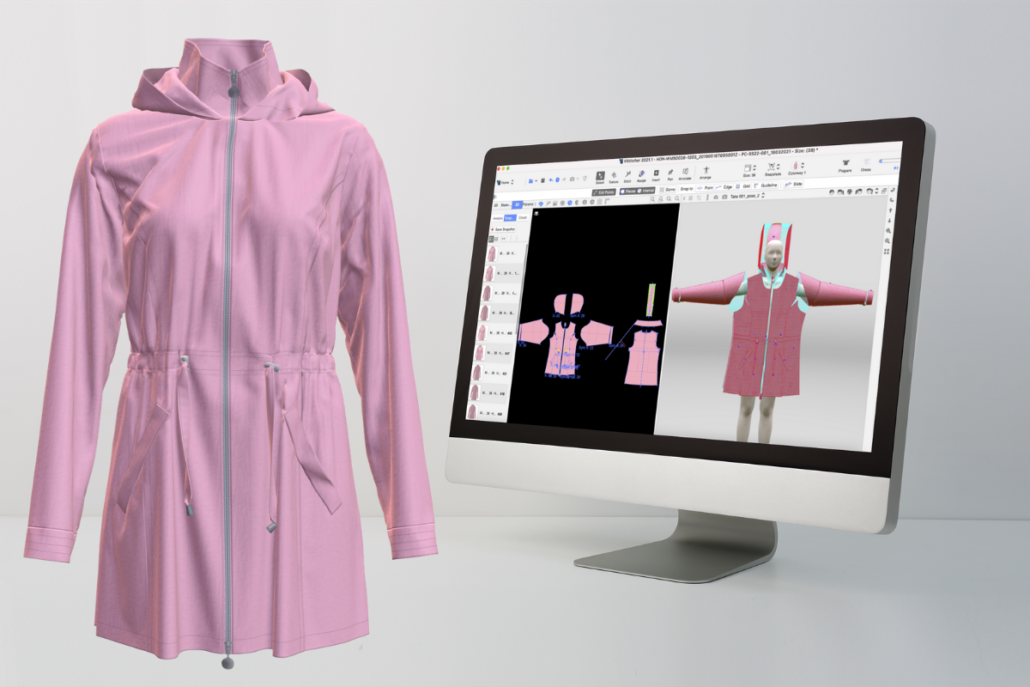This screenshot has width=1030, height=687.
Task: Open the Params panel tab
Action: coord(530,204)
